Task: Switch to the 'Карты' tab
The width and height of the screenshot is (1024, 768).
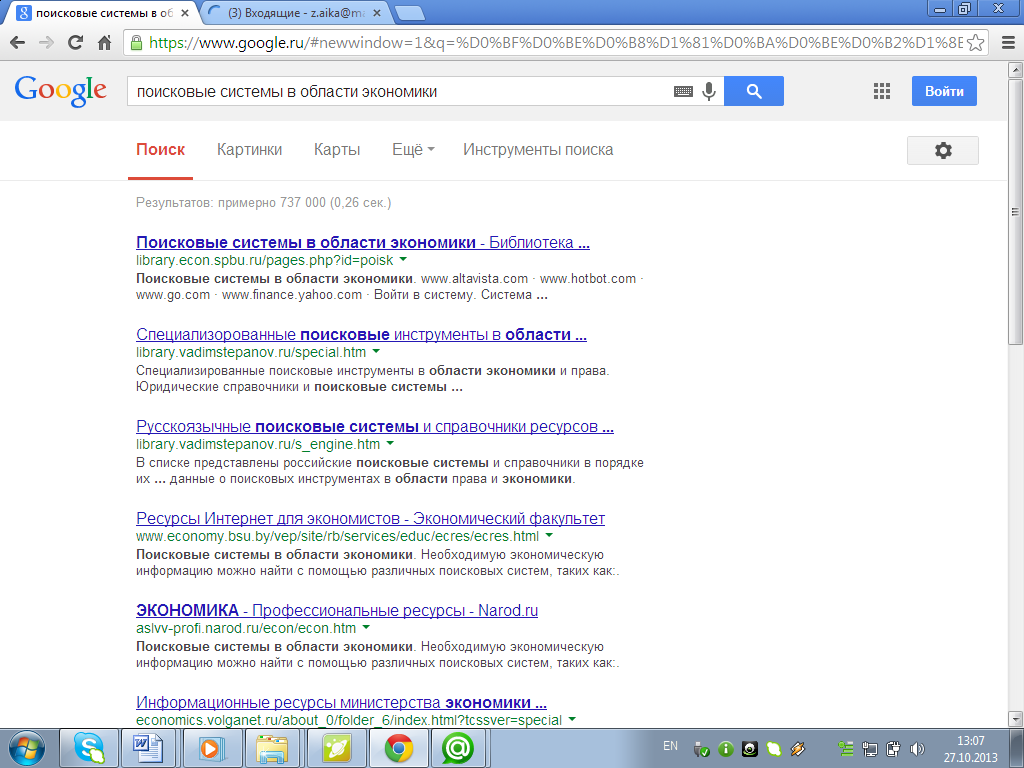Action: 337,150
